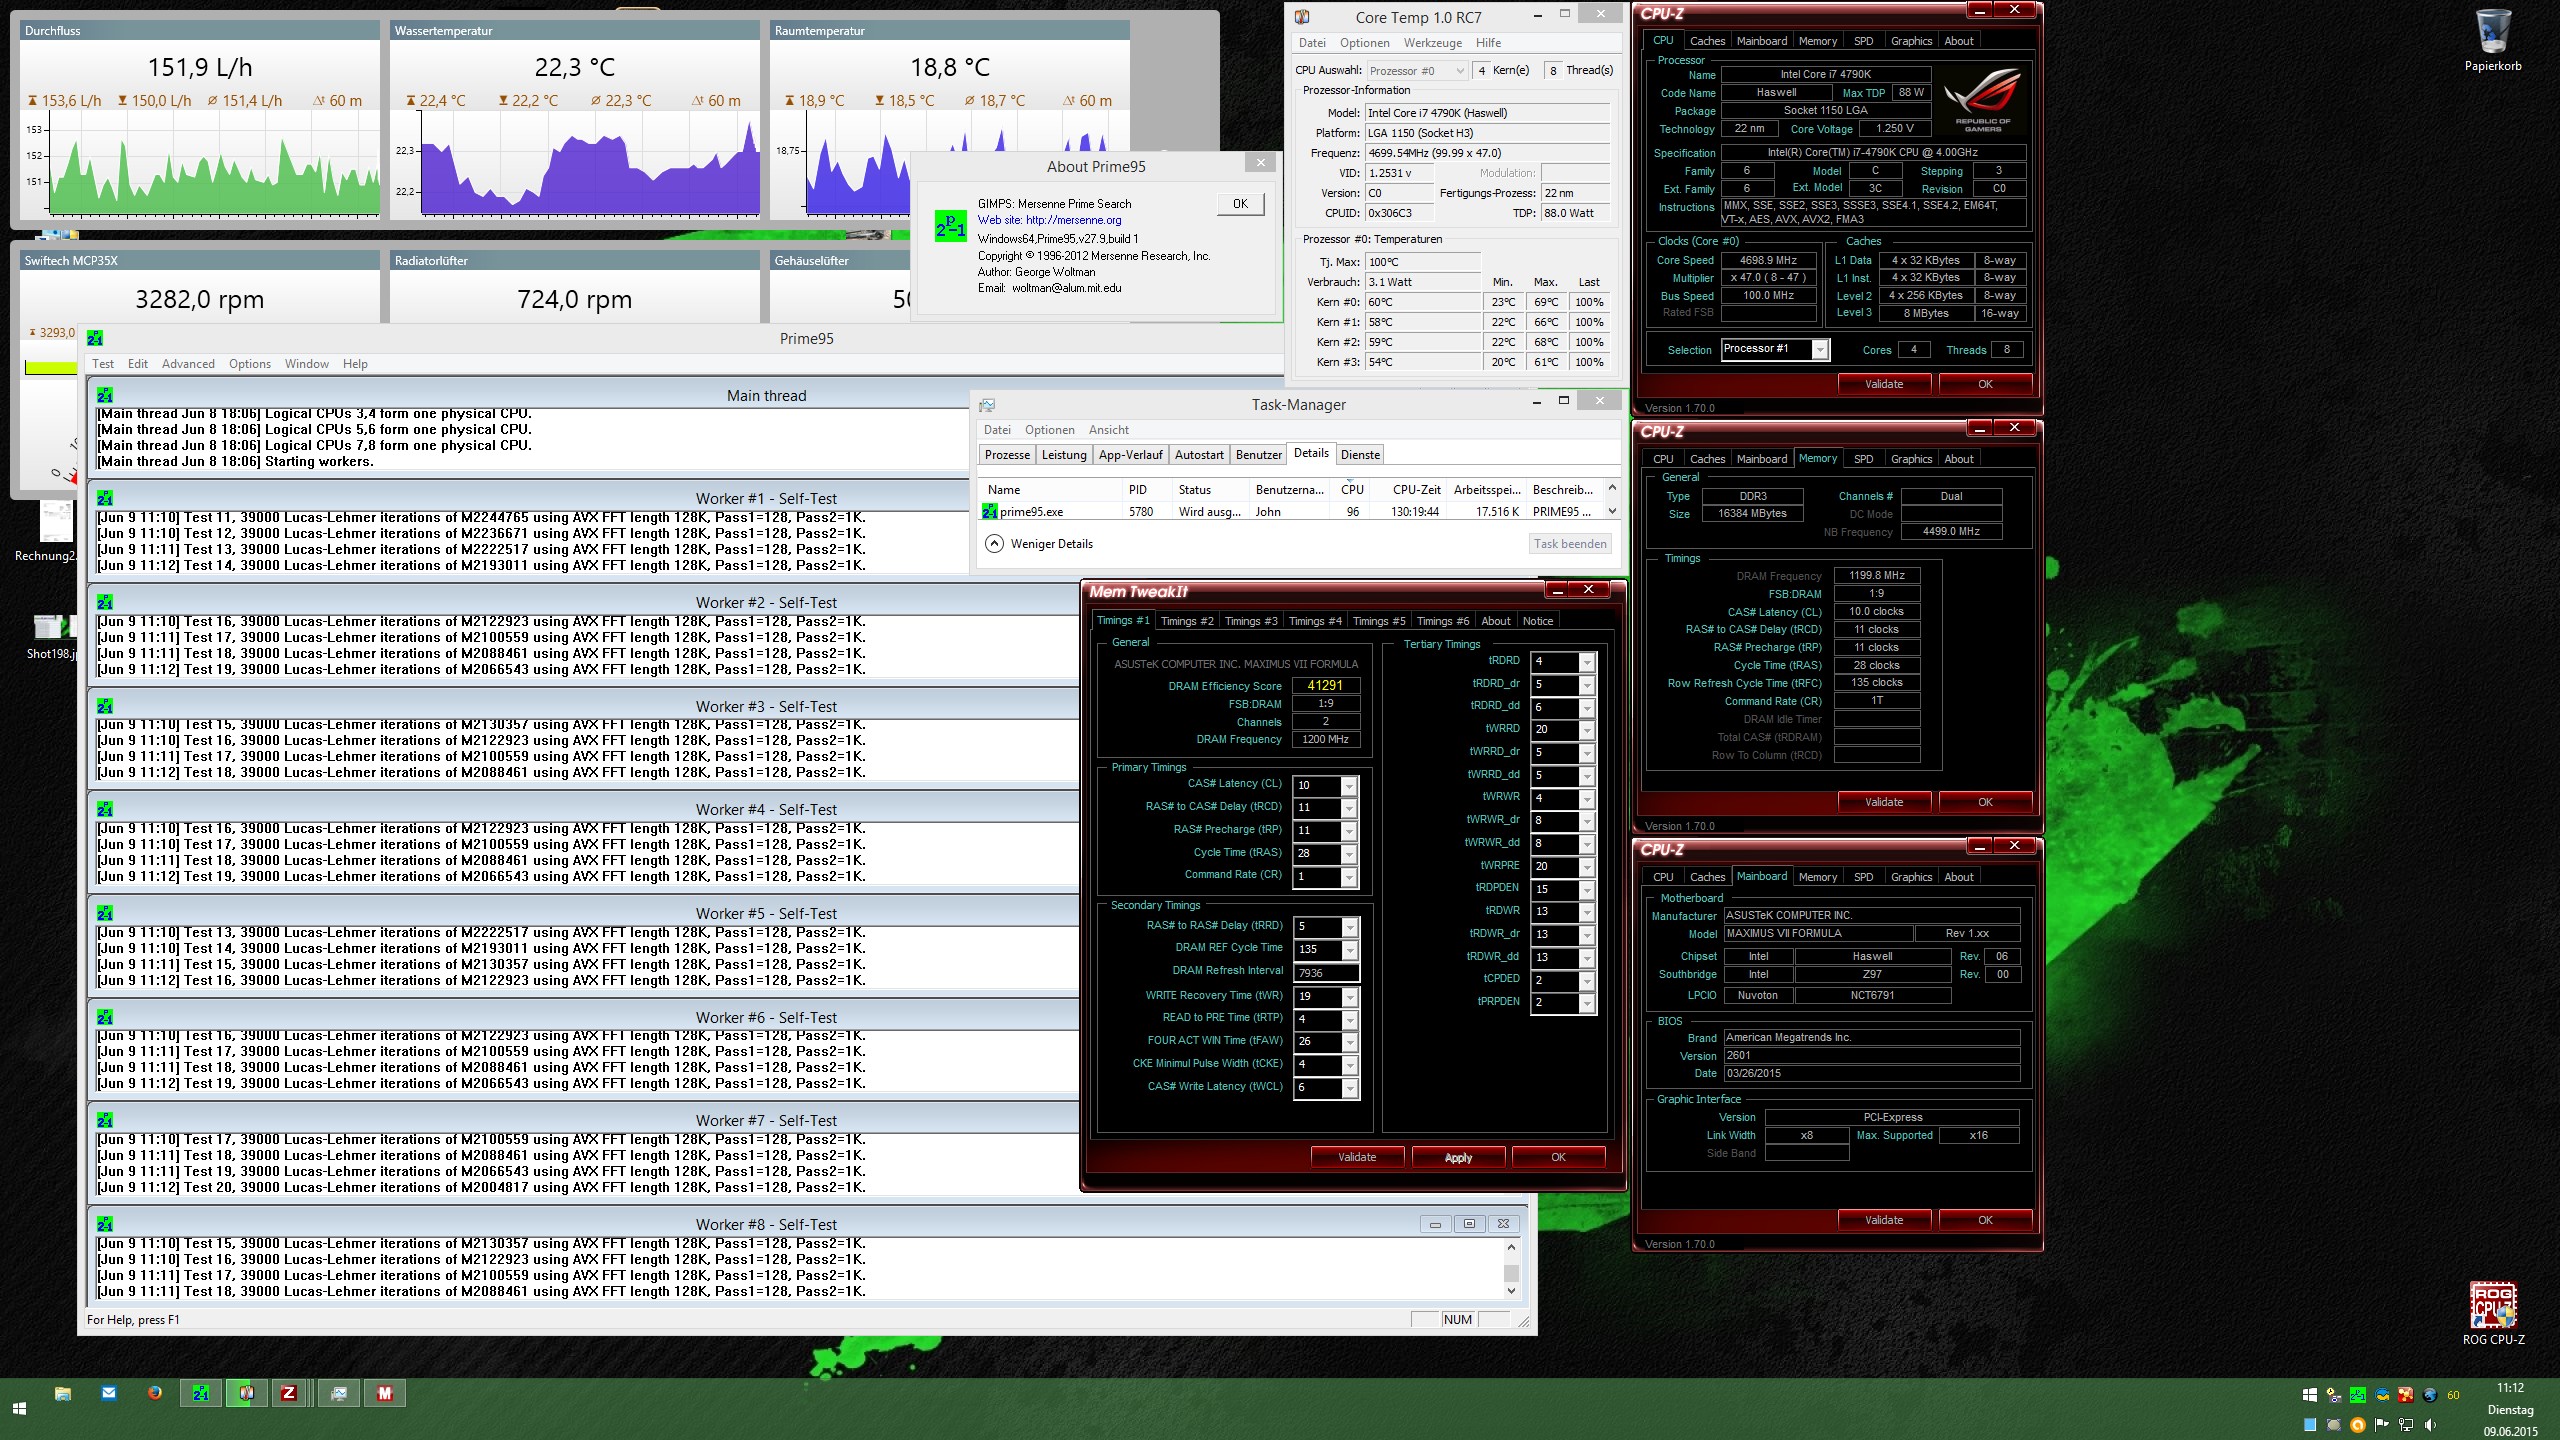The width and height of the screenshot is (2560, 1440).
Task: Switch to CPU-Z via red Z taskbar icon
Action: (x=289, y=1393)
